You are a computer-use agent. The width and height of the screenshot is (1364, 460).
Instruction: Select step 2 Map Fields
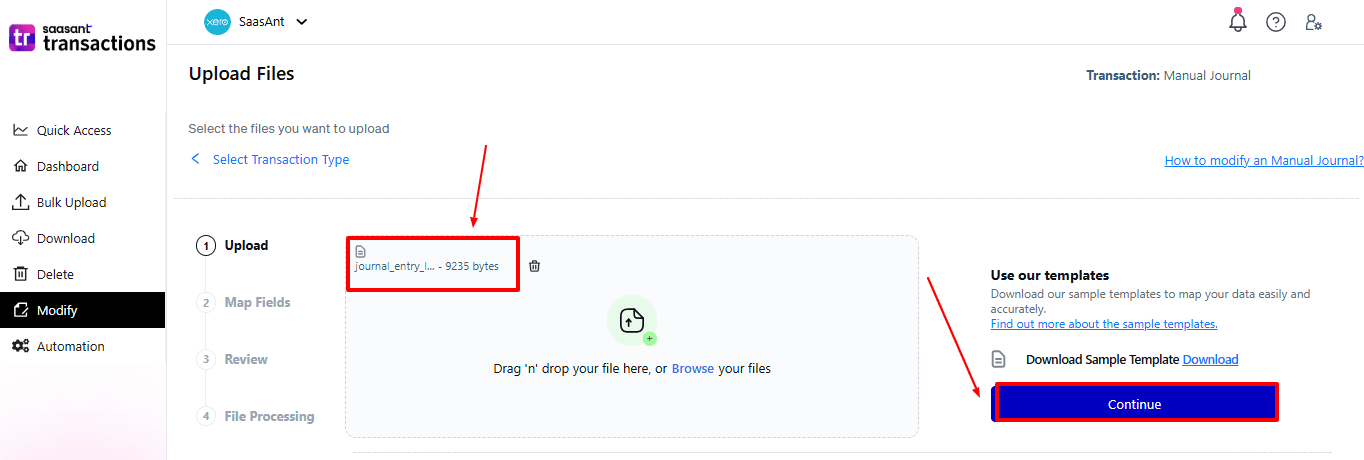click(245, 303)
